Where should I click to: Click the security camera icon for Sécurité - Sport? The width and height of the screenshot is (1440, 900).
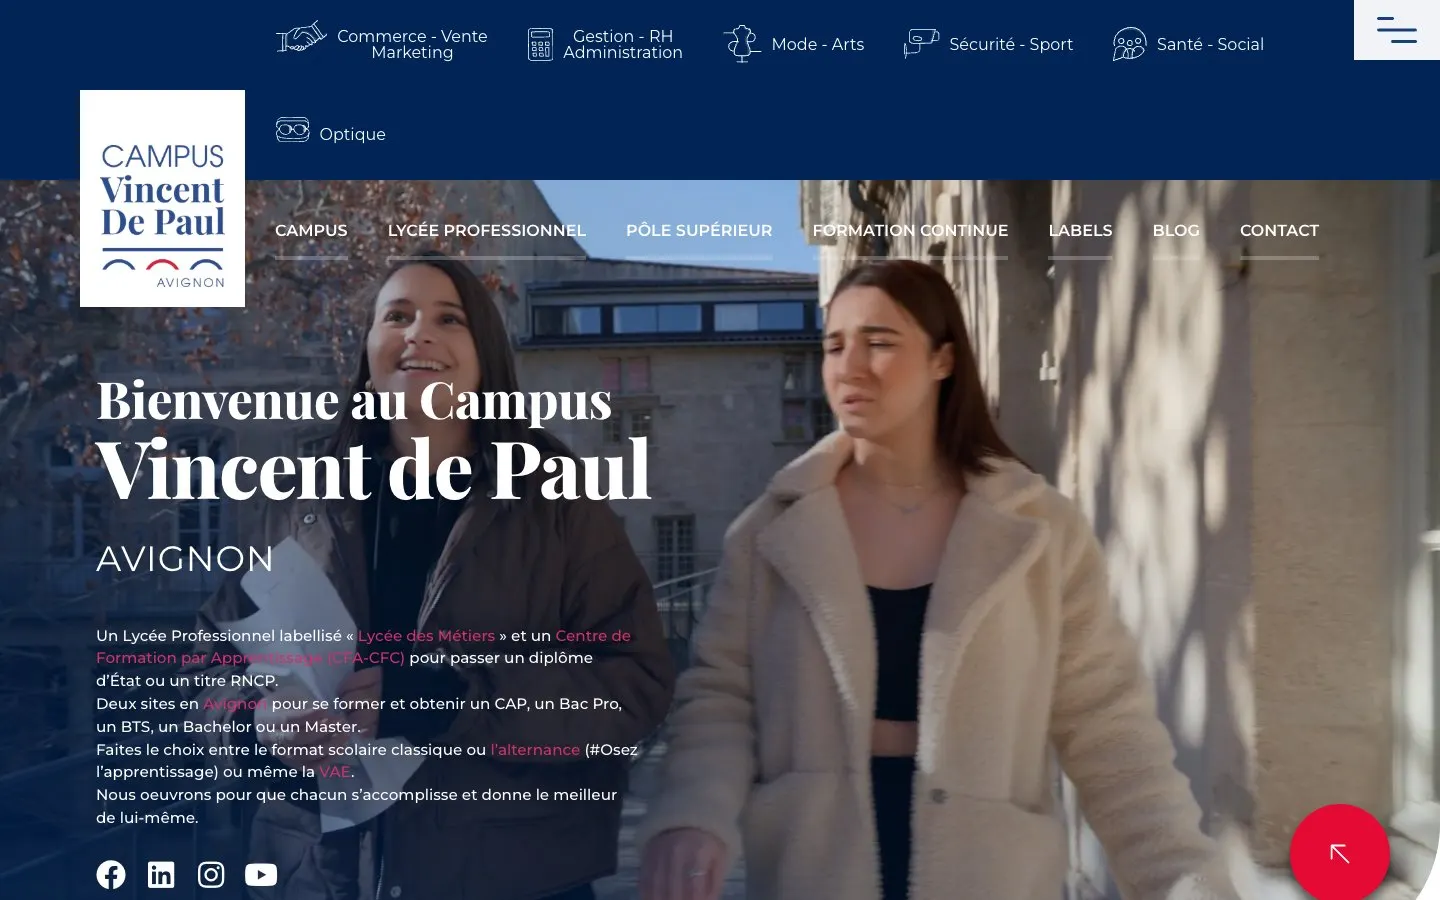pyautogui.click(x=921, y=44)
